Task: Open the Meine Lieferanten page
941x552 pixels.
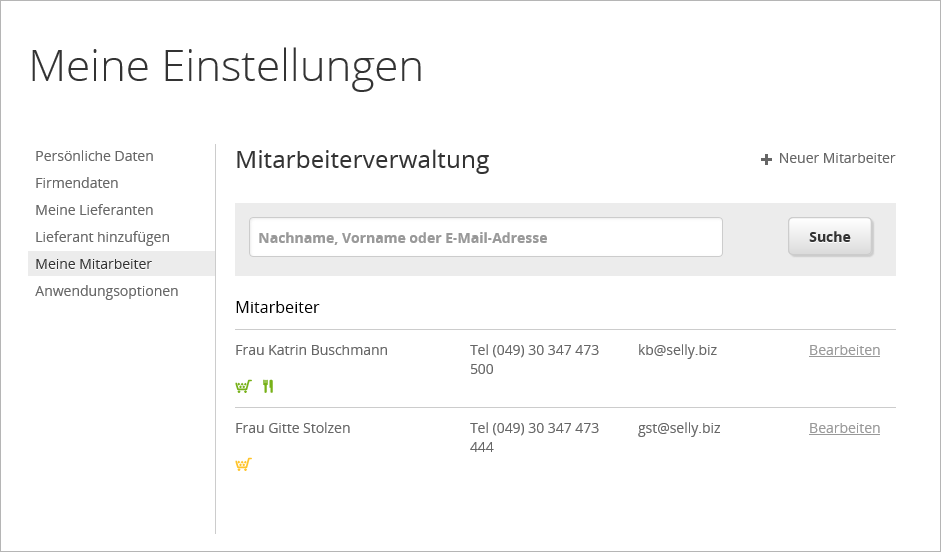Action: [x=94, y=210]
